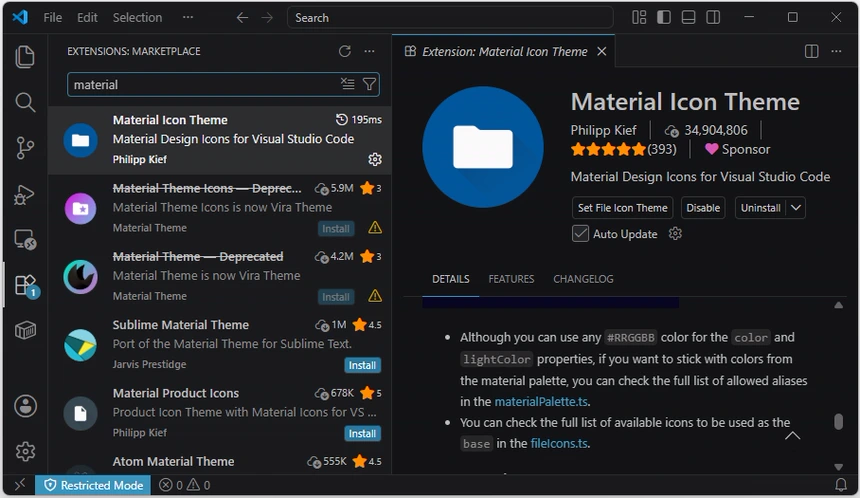This screenshot has height=498, width=860.
Task: Open the Explorer view in activity bar
Action: [x=25, y=57]
